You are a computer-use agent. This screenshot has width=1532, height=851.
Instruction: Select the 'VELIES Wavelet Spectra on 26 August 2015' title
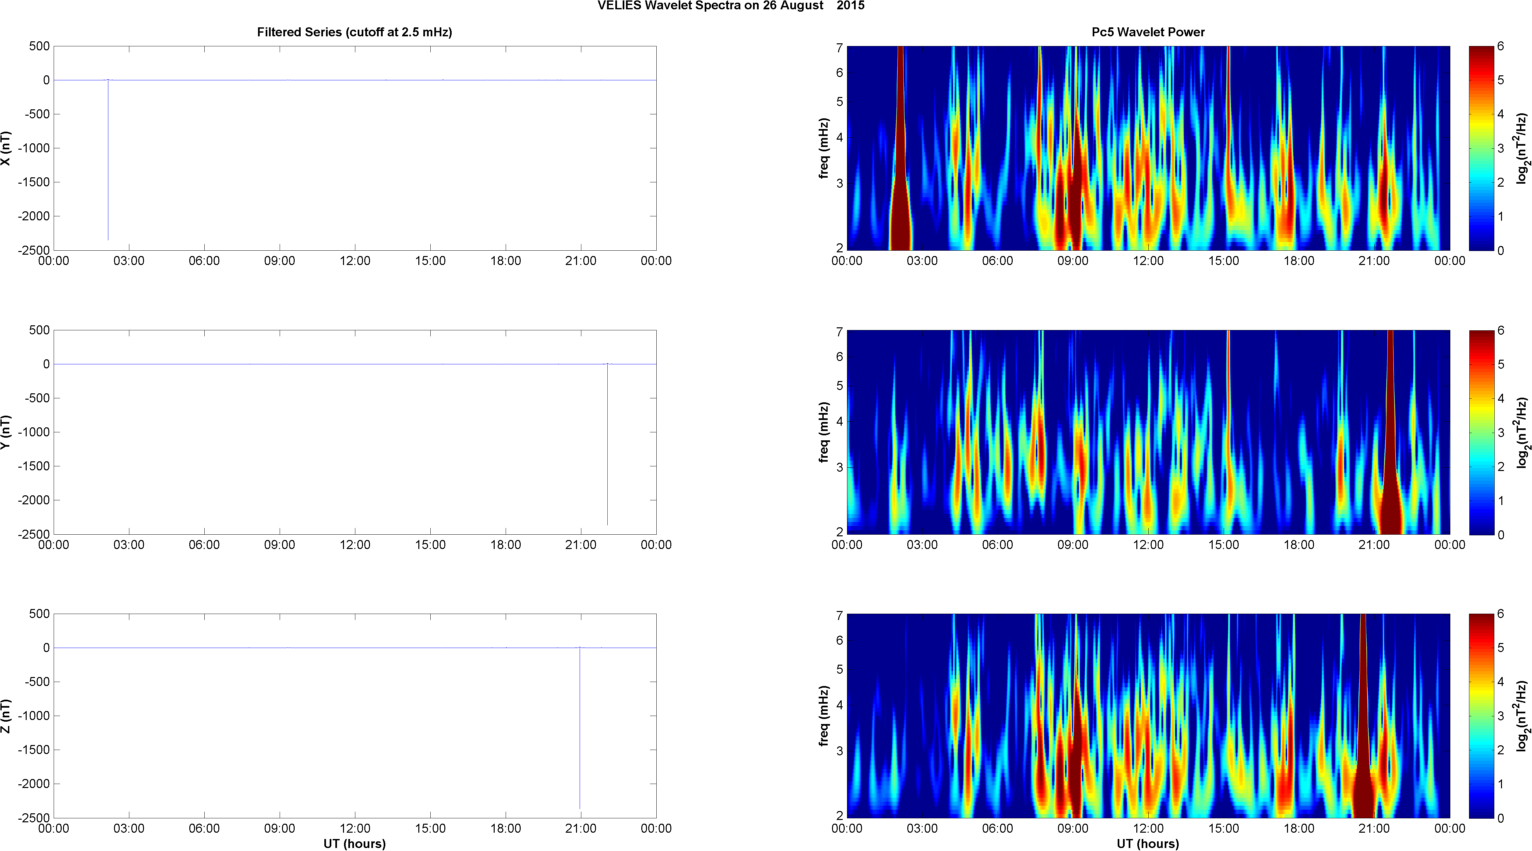(731, 6)
